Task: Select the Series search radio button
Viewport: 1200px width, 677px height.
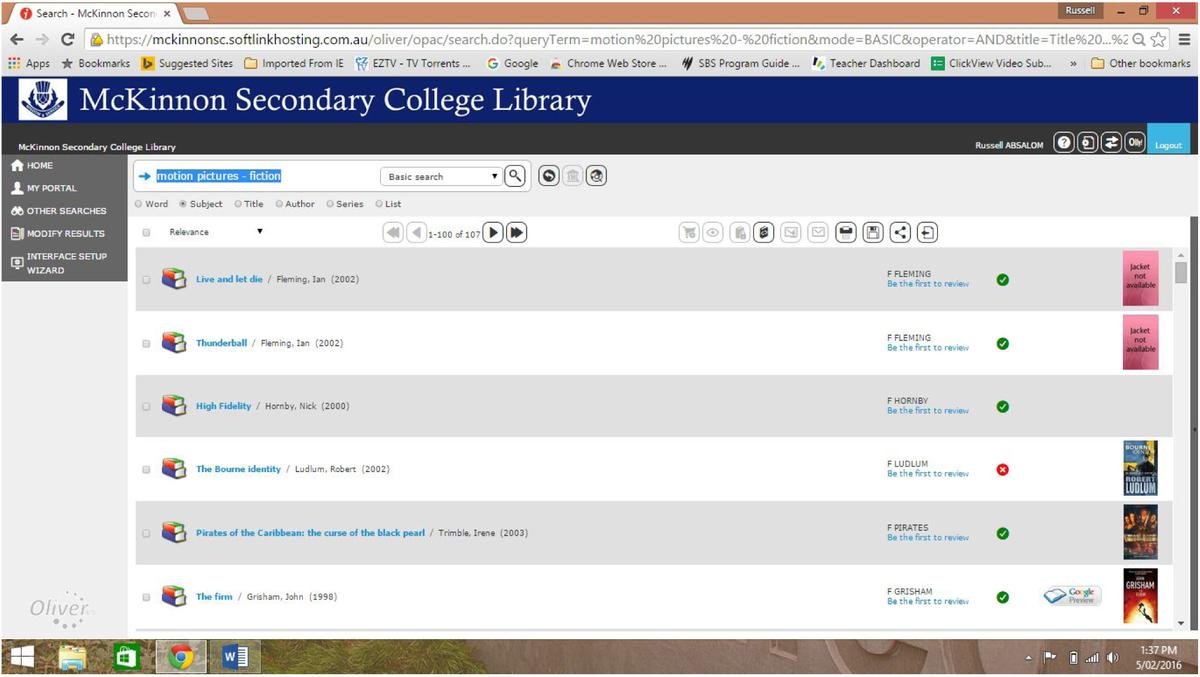Action: coord(330,204)
